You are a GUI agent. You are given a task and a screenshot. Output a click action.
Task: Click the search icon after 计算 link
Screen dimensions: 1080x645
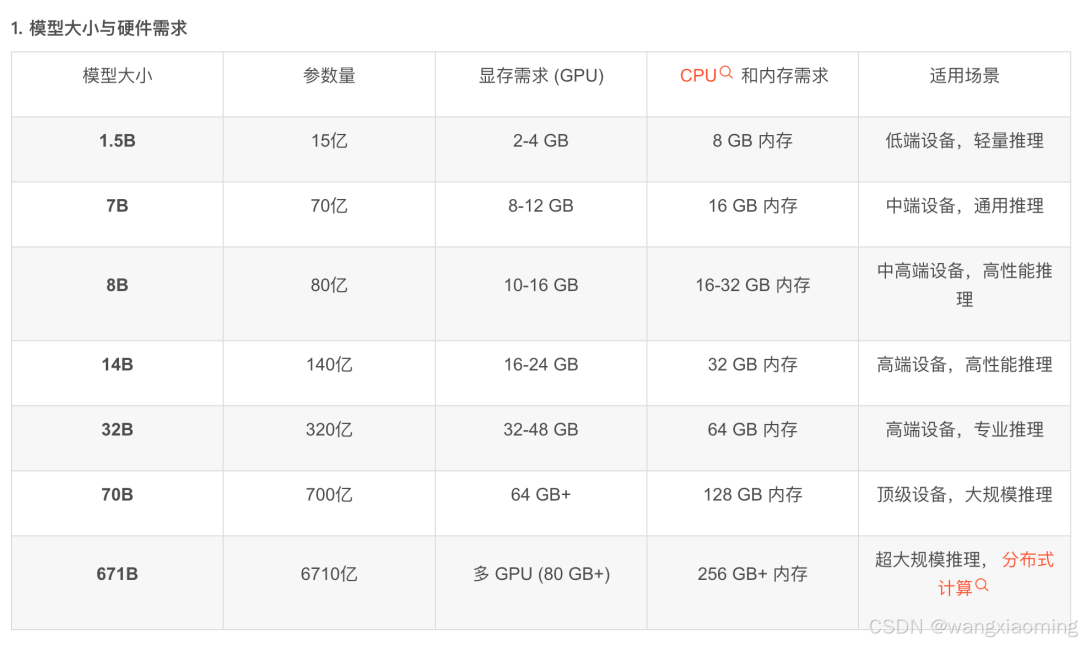point(982,585)
